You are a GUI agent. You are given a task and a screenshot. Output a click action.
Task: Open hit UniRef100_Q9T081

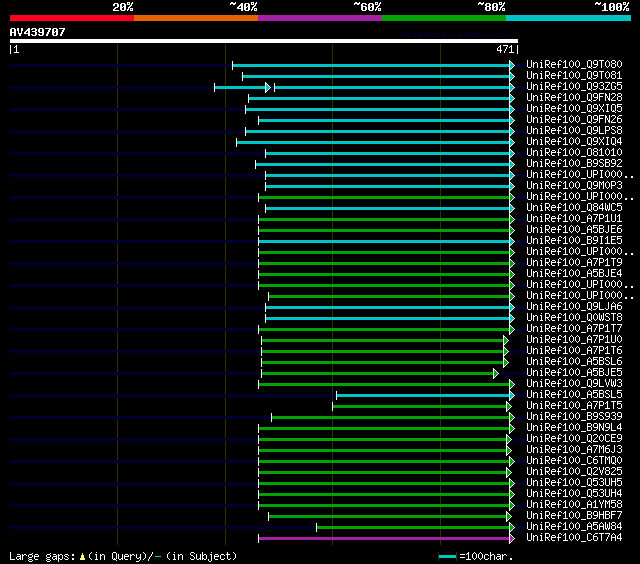[x=574, y=75]
